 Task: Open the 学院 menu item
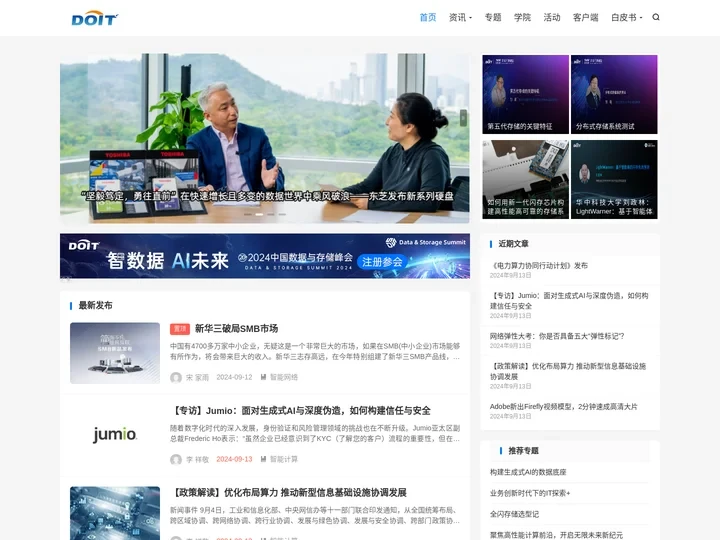coord(523,17)
